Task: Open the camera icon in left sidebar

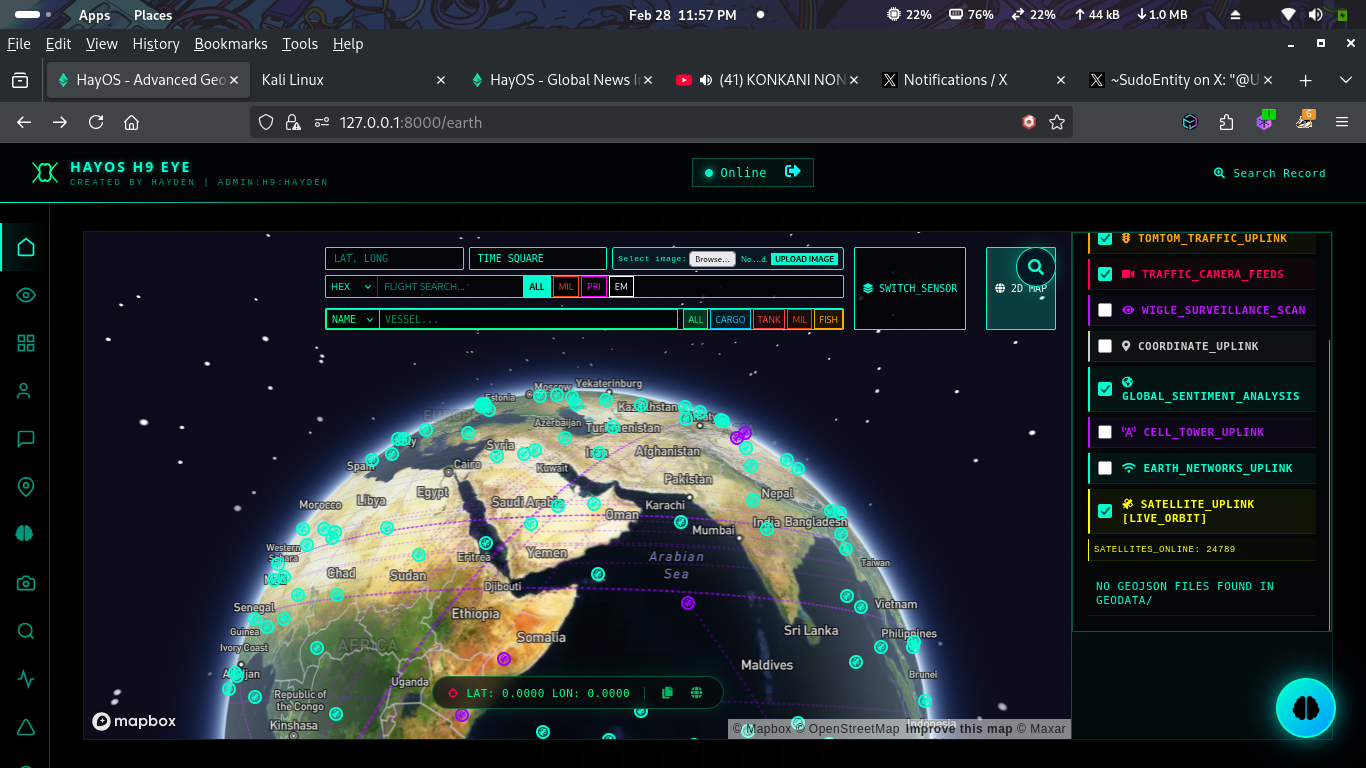Action: tap(26, 583)
